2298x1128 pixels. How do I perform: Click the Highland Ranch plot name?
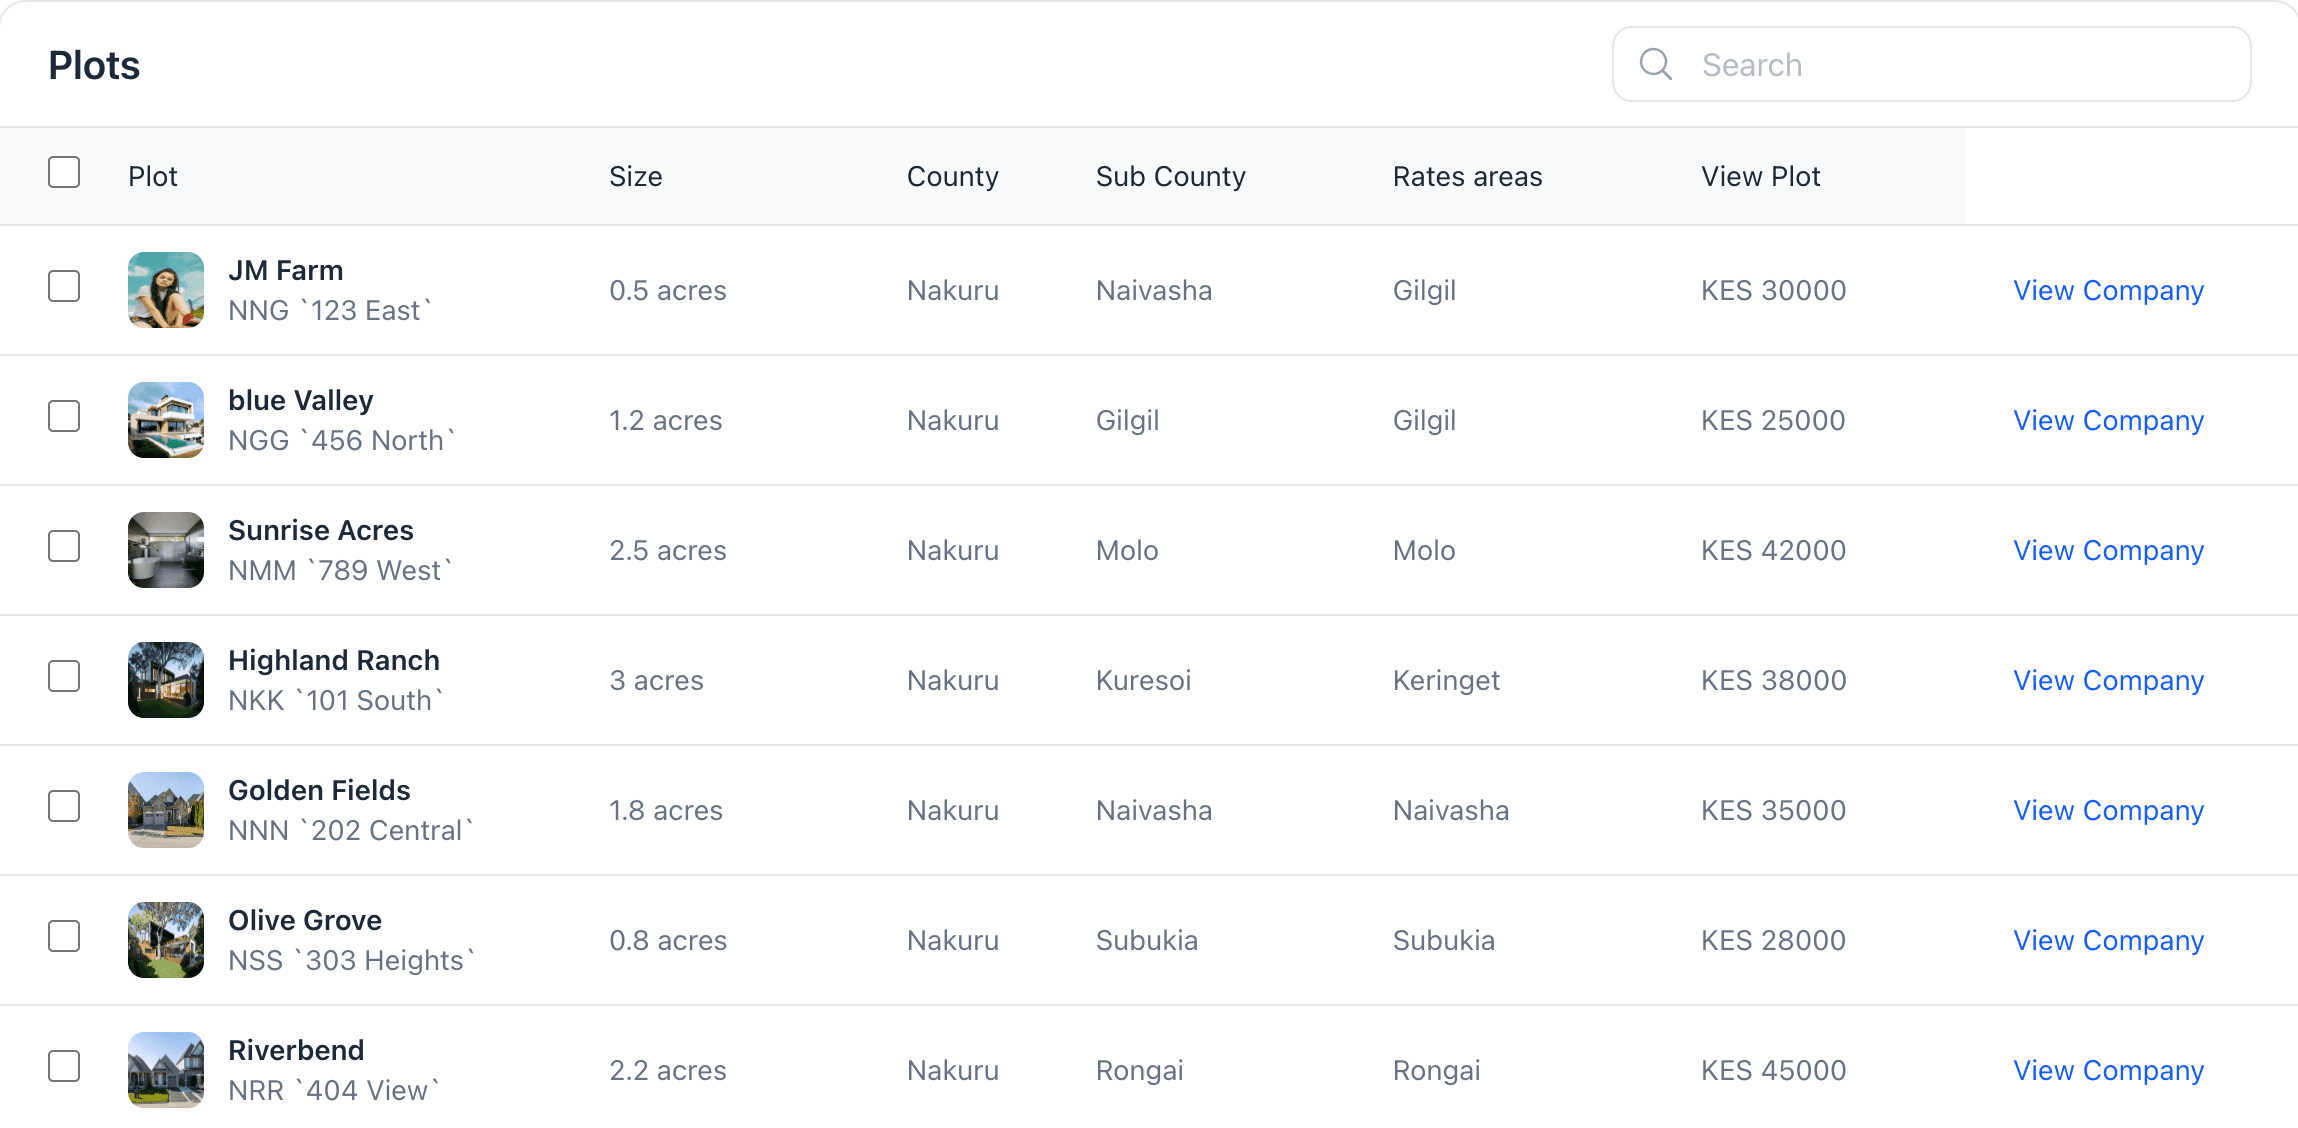334,660
